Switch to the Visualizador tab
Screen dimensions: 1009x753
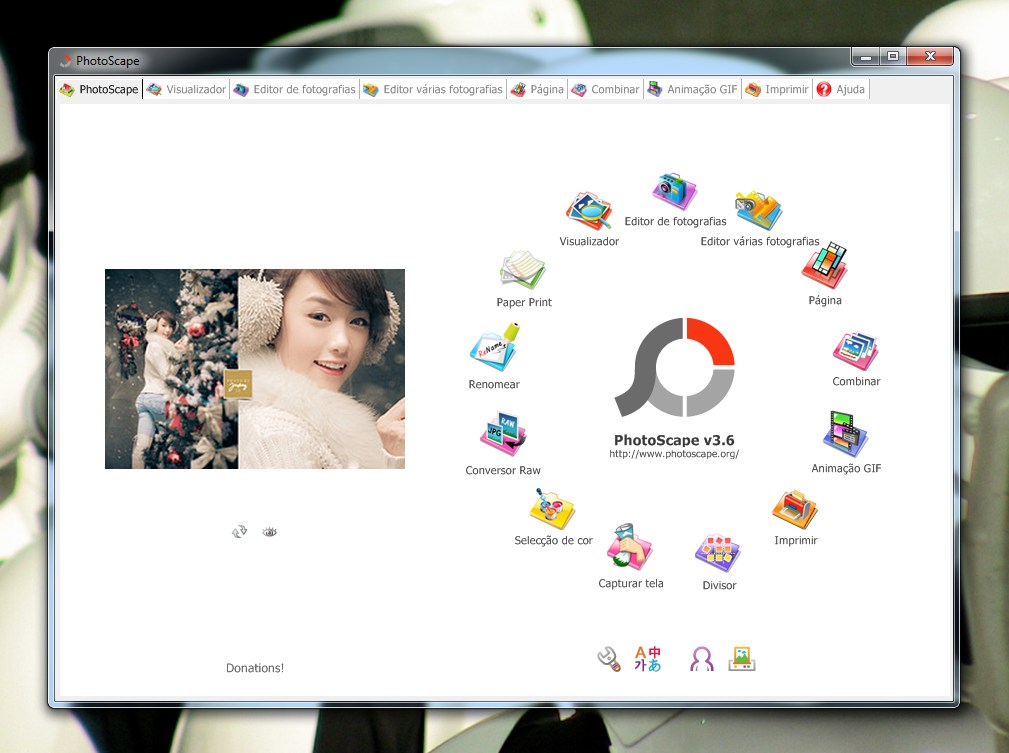coord(187,89)
